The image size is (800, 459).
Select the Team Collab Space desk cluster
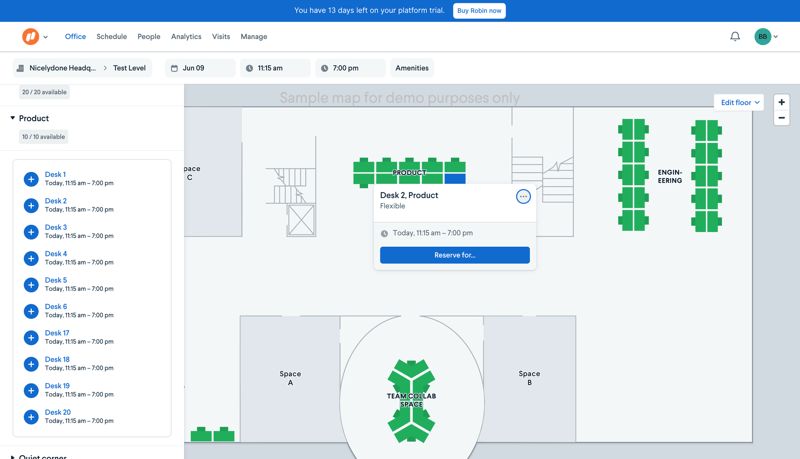(411, 400)
